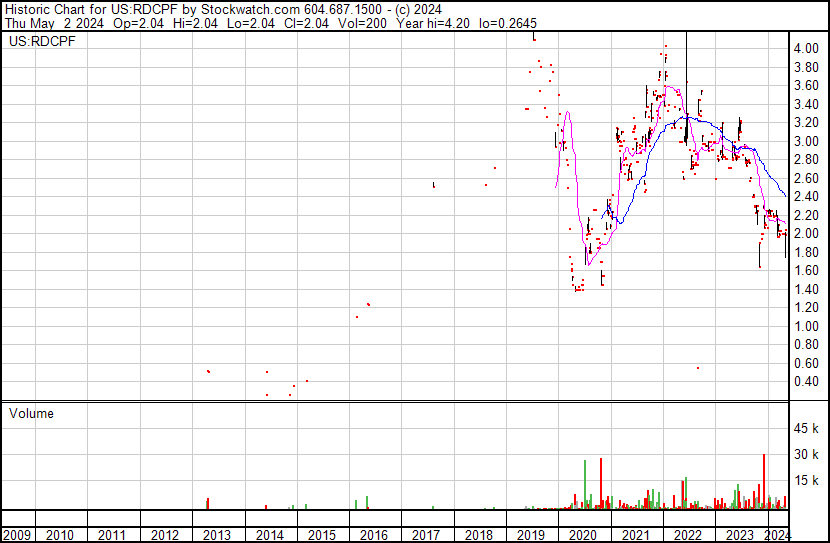Screen dimensions: 830x543
Task: Click the Volume panel label
Action: point(31,413)
